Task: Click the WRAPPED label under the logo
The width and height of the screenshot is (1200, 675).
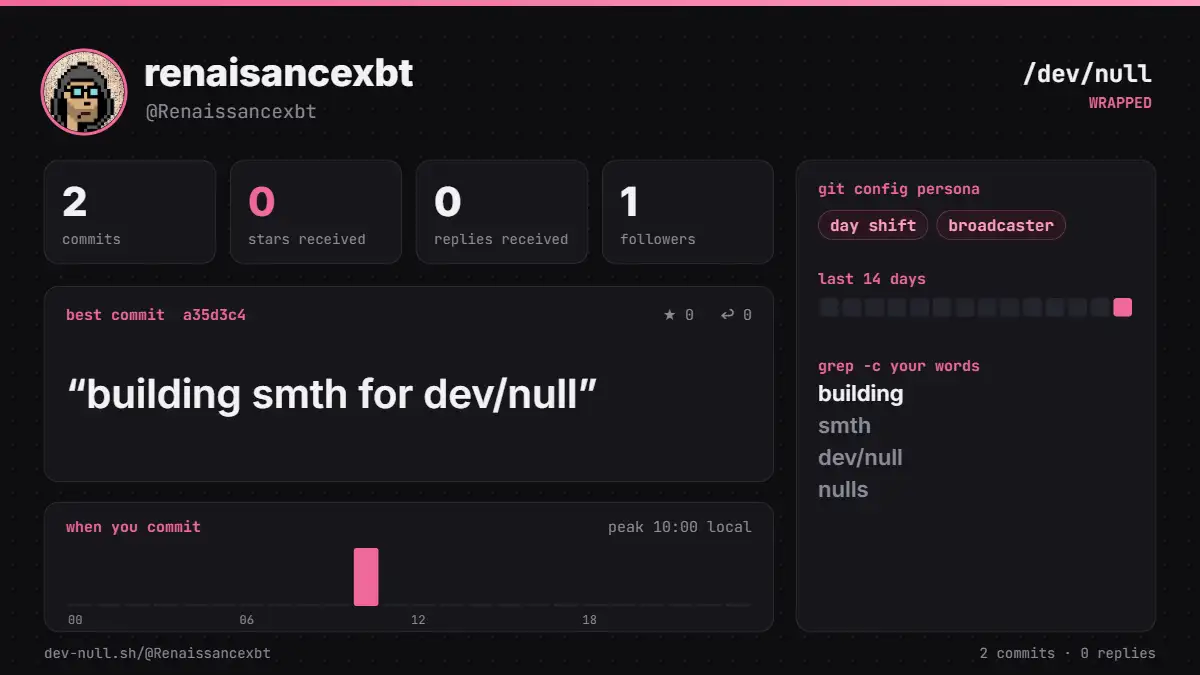Action: pos(1120,103)
